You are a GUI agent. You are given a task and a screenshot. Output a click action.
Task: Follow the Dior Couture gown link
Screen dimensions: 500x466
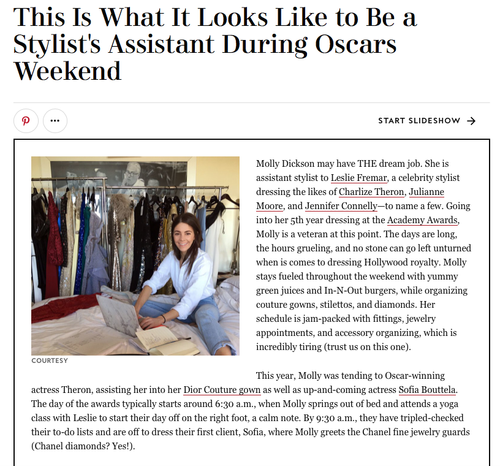222,390
